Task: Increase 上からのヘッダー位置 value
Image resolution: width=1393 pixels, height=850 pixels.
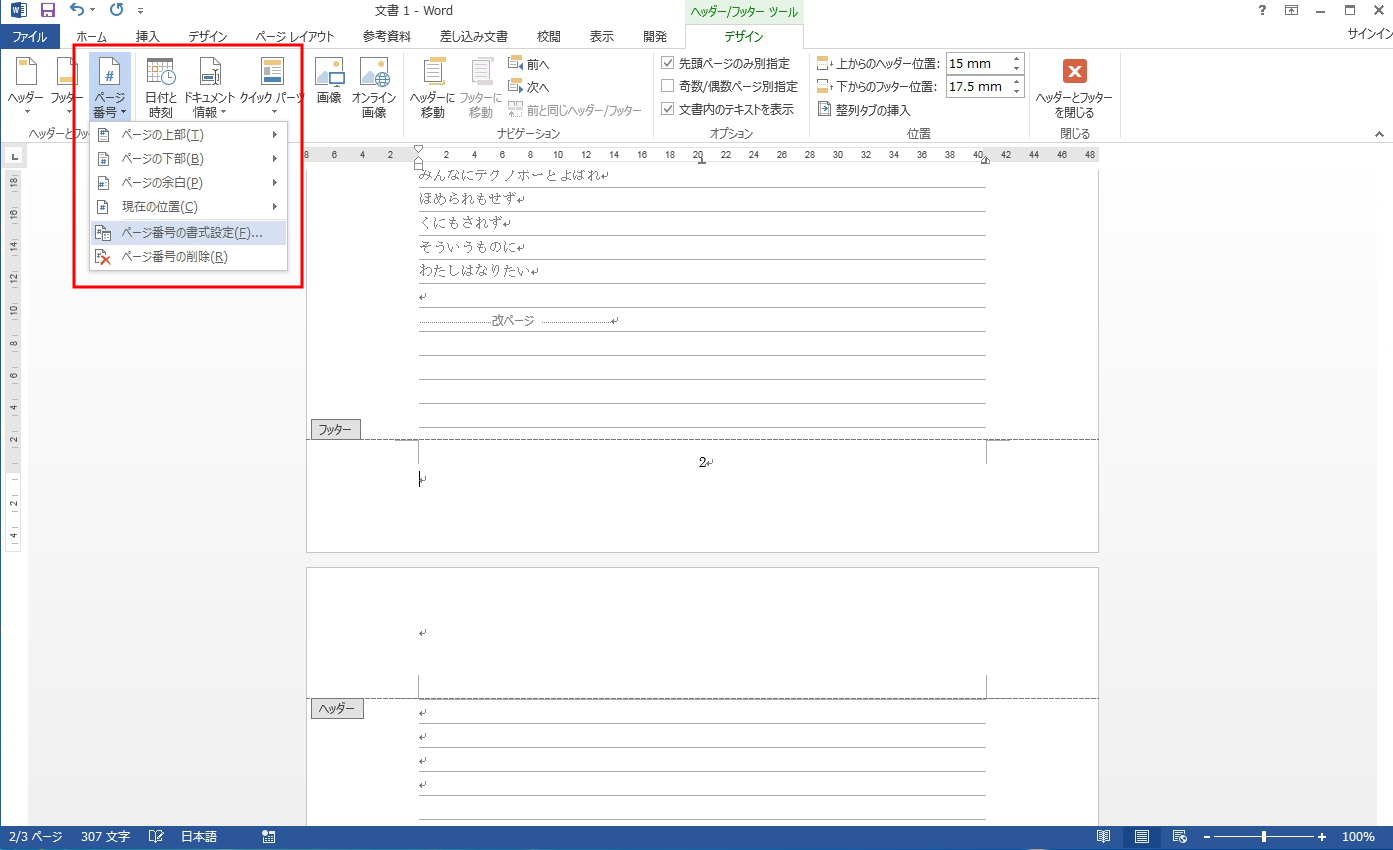Action: [1017, 59]
